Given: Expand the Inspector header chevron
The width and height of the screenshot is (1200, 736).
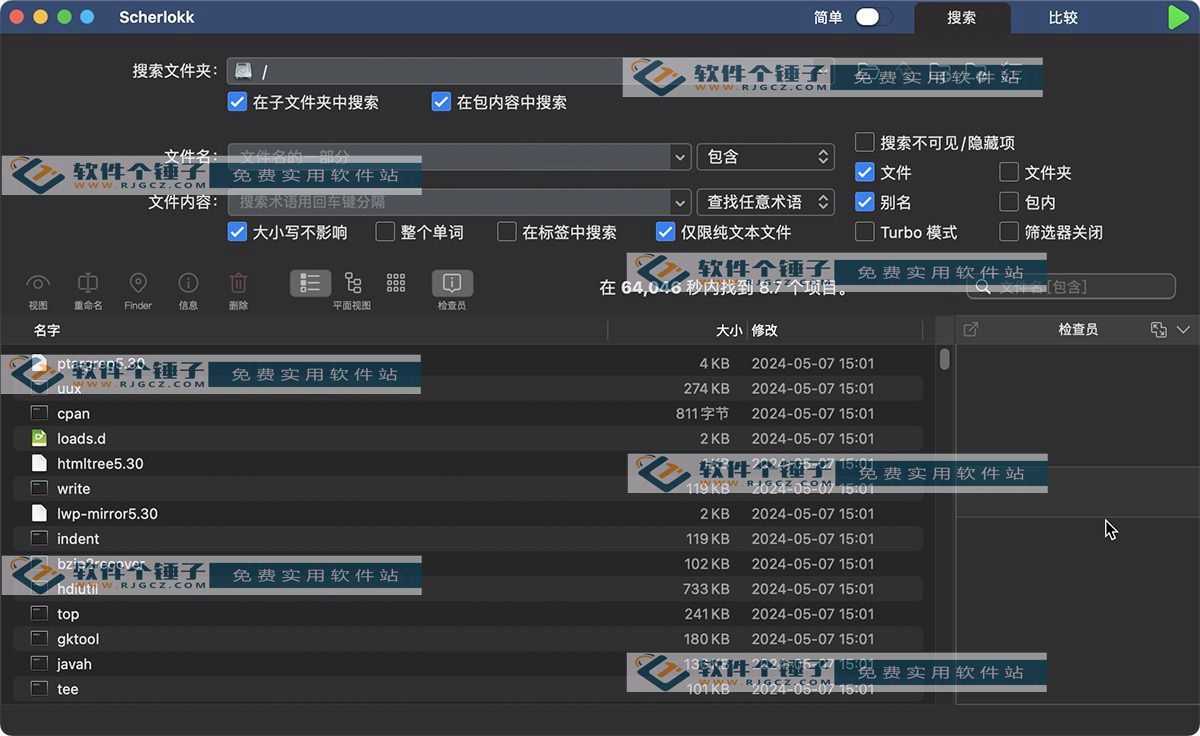Looking at the screenshot, I should pos(1184,329).
